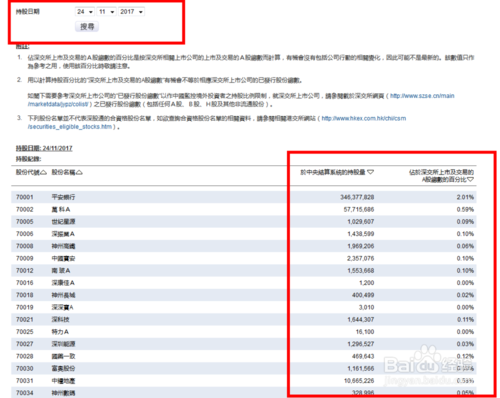Click holding value 1,644,307
The height and width of the screenshot is (398, 500).
point(361,320)
